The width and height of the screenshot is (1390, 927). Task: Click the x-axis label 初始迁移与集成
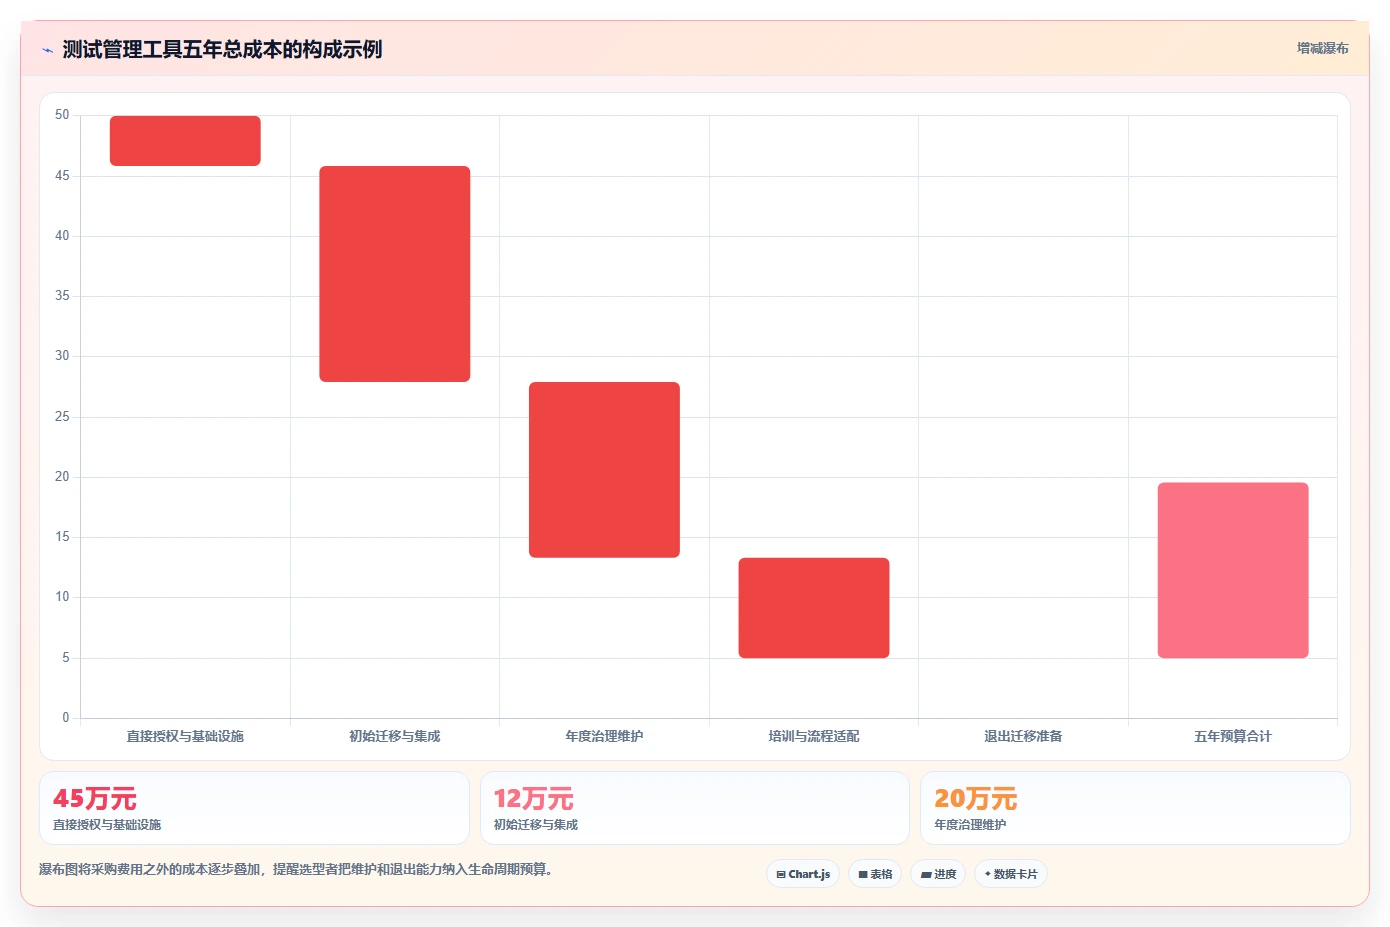coord(395,736)
